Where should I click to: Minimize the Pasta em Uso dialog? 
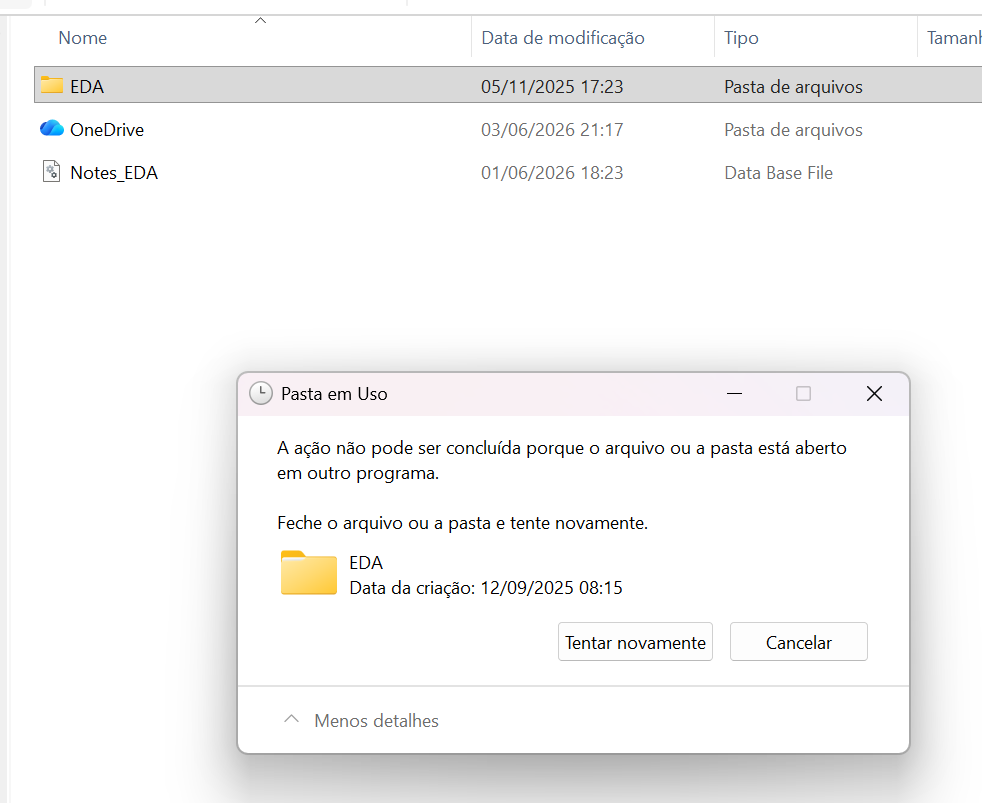734,393
